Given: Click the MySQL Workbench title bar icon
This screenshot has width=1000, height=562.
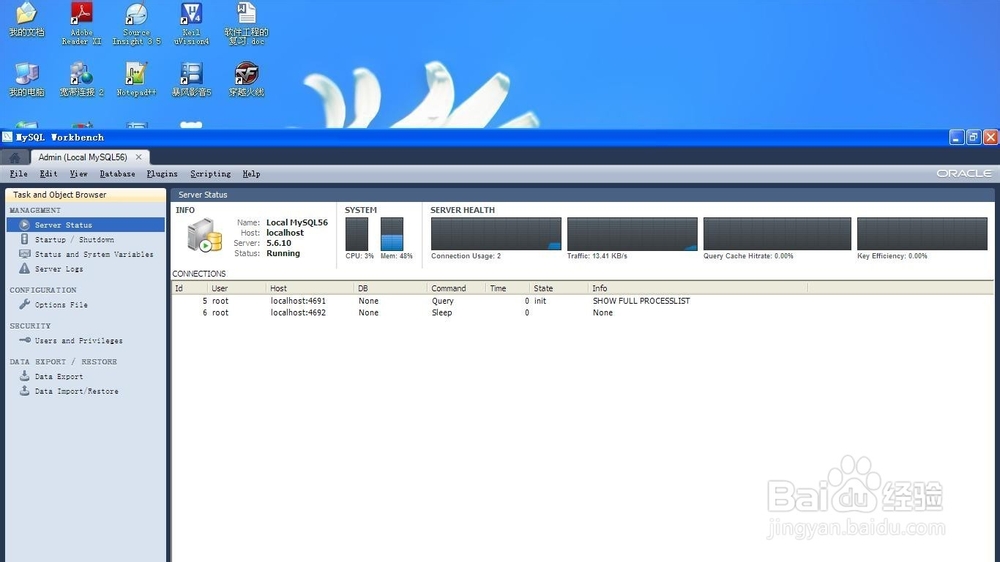Looking at the screenshot, I should pyautogui.click(x=8, y=137).
